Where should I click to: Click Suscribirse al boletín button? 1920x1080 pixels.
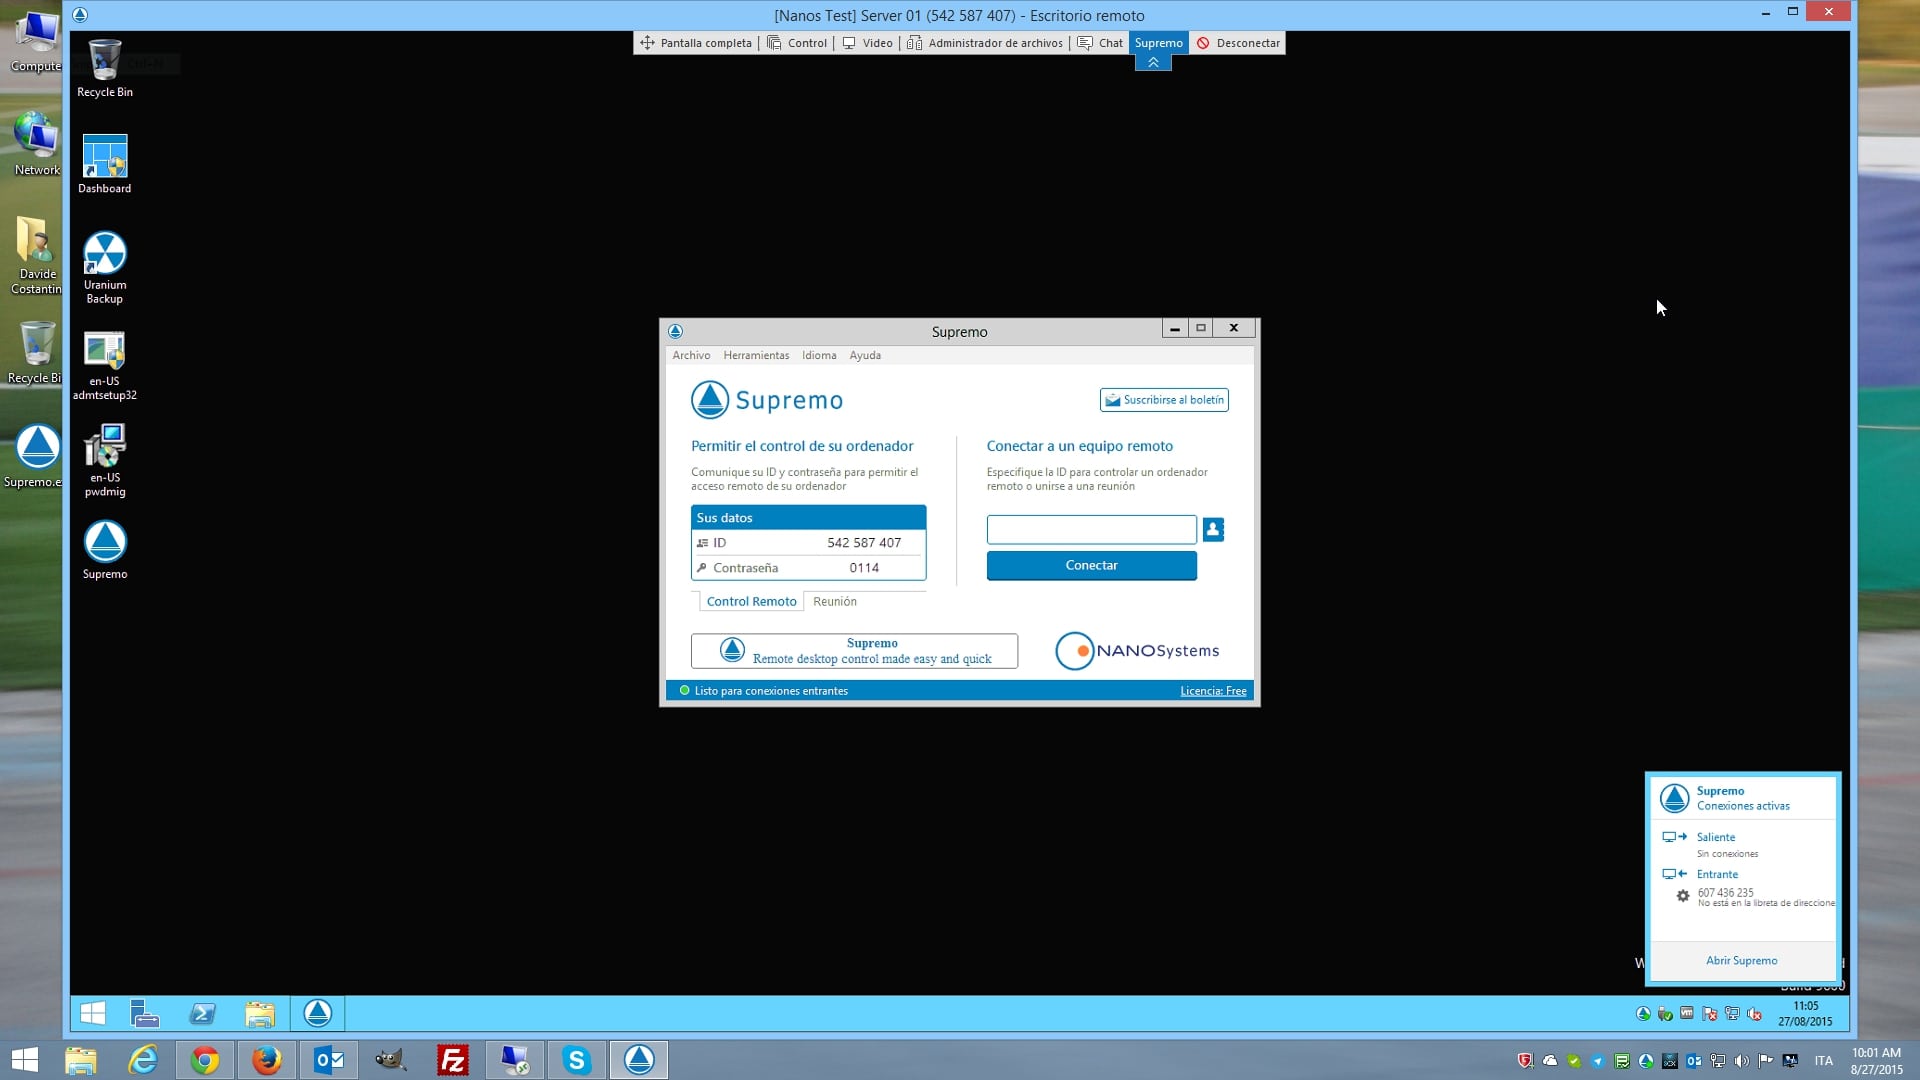1164,400
